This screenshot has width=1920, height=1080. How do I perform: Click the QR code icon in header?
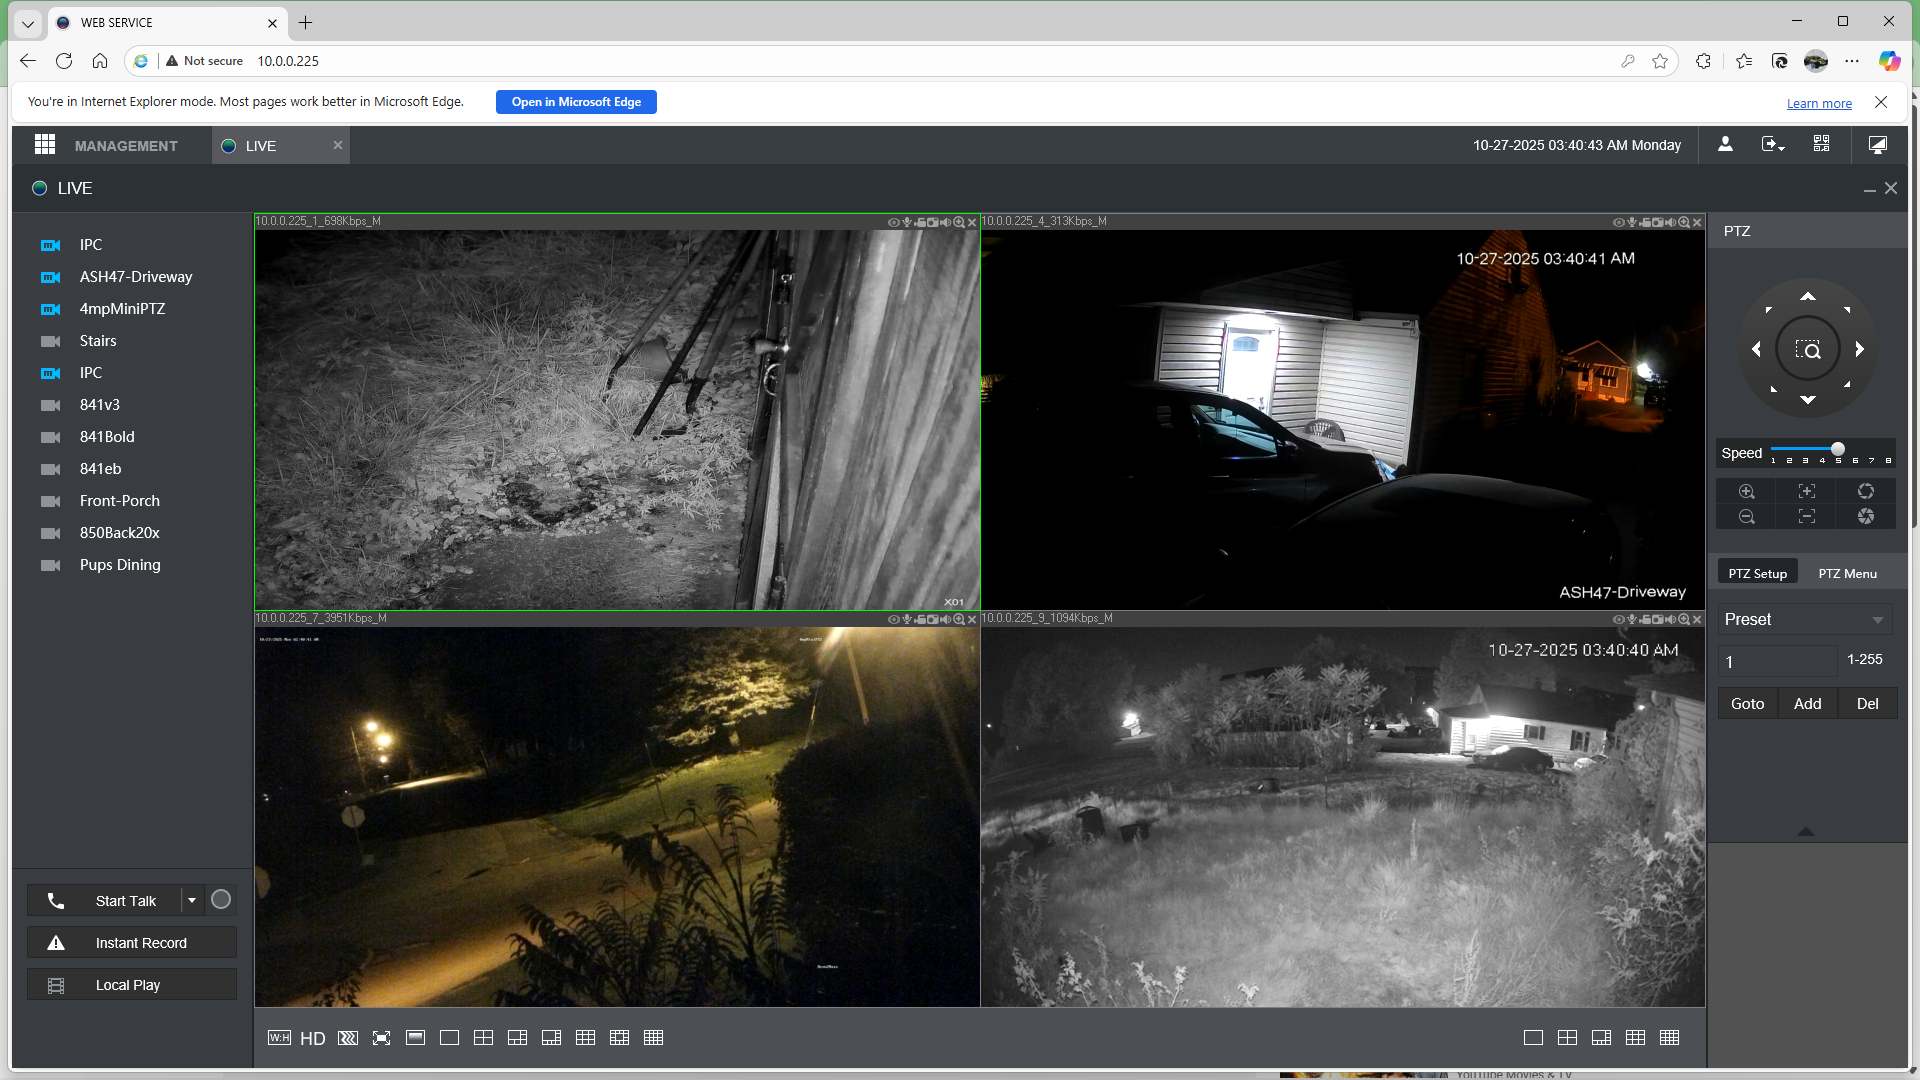pyautogui.click(x=1821, y=145)
